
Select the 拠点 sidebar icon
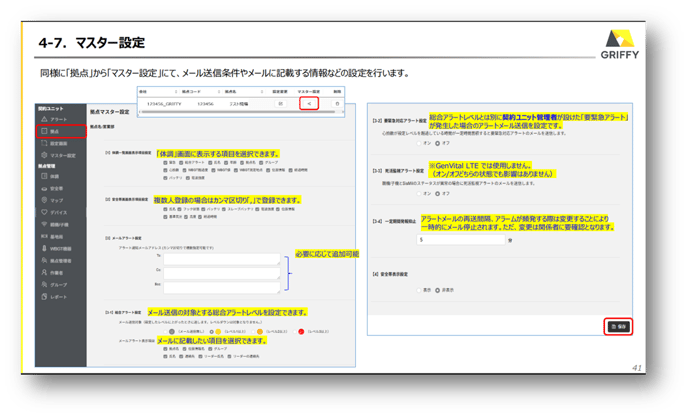[44, 131]
